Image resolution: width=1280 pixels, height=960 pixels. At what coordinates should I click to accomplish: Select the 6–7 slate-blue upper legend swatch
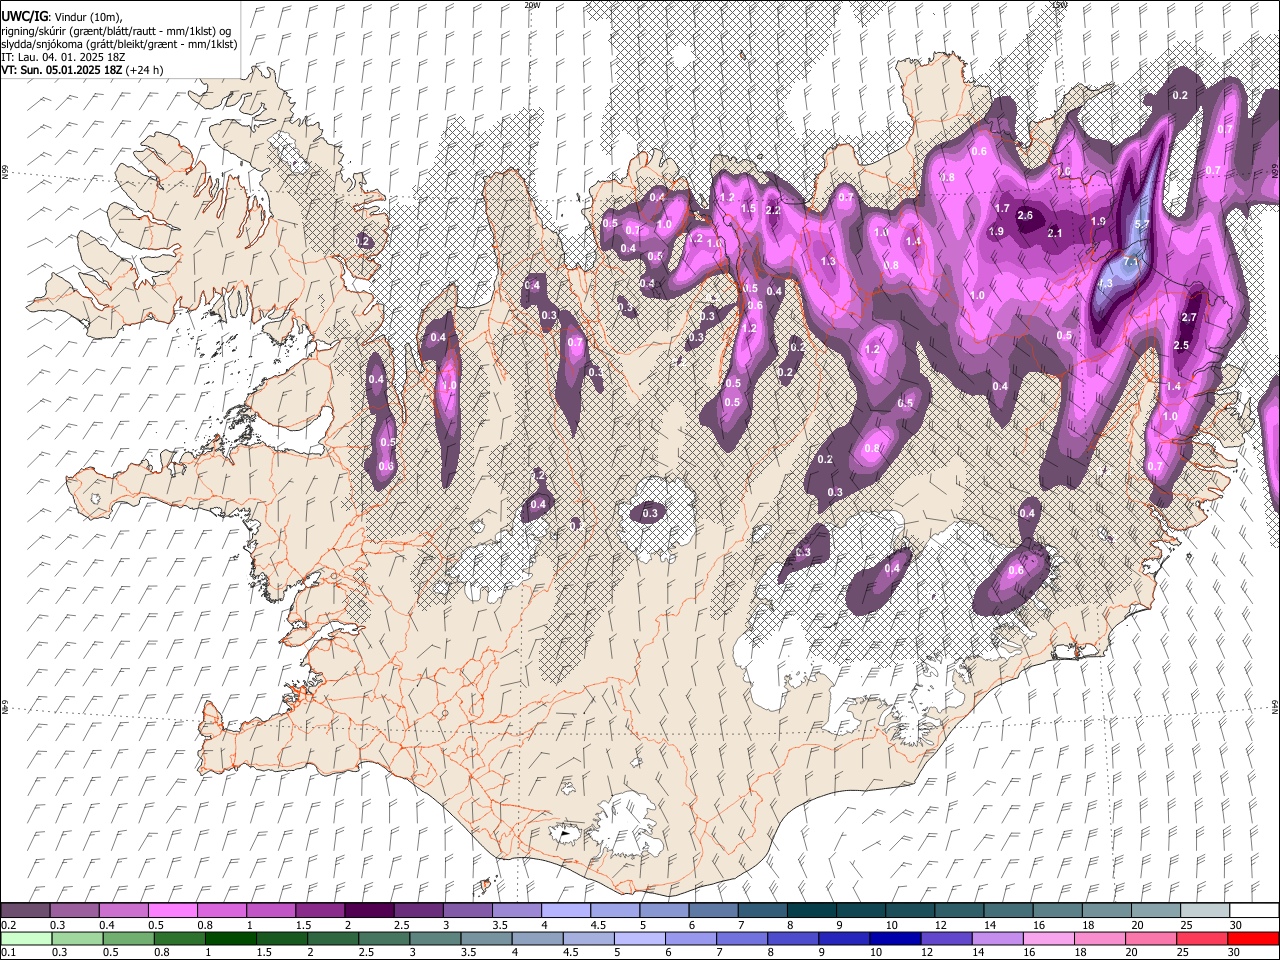(x=713, y=911)
